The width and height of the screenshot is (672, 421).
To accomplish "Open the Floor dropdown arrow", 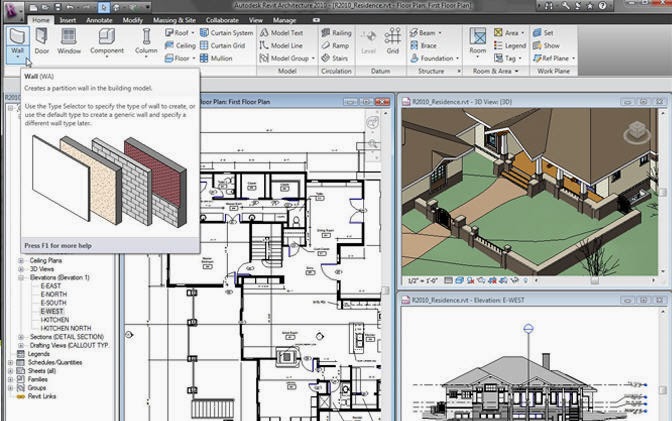I will click(194, 58).
